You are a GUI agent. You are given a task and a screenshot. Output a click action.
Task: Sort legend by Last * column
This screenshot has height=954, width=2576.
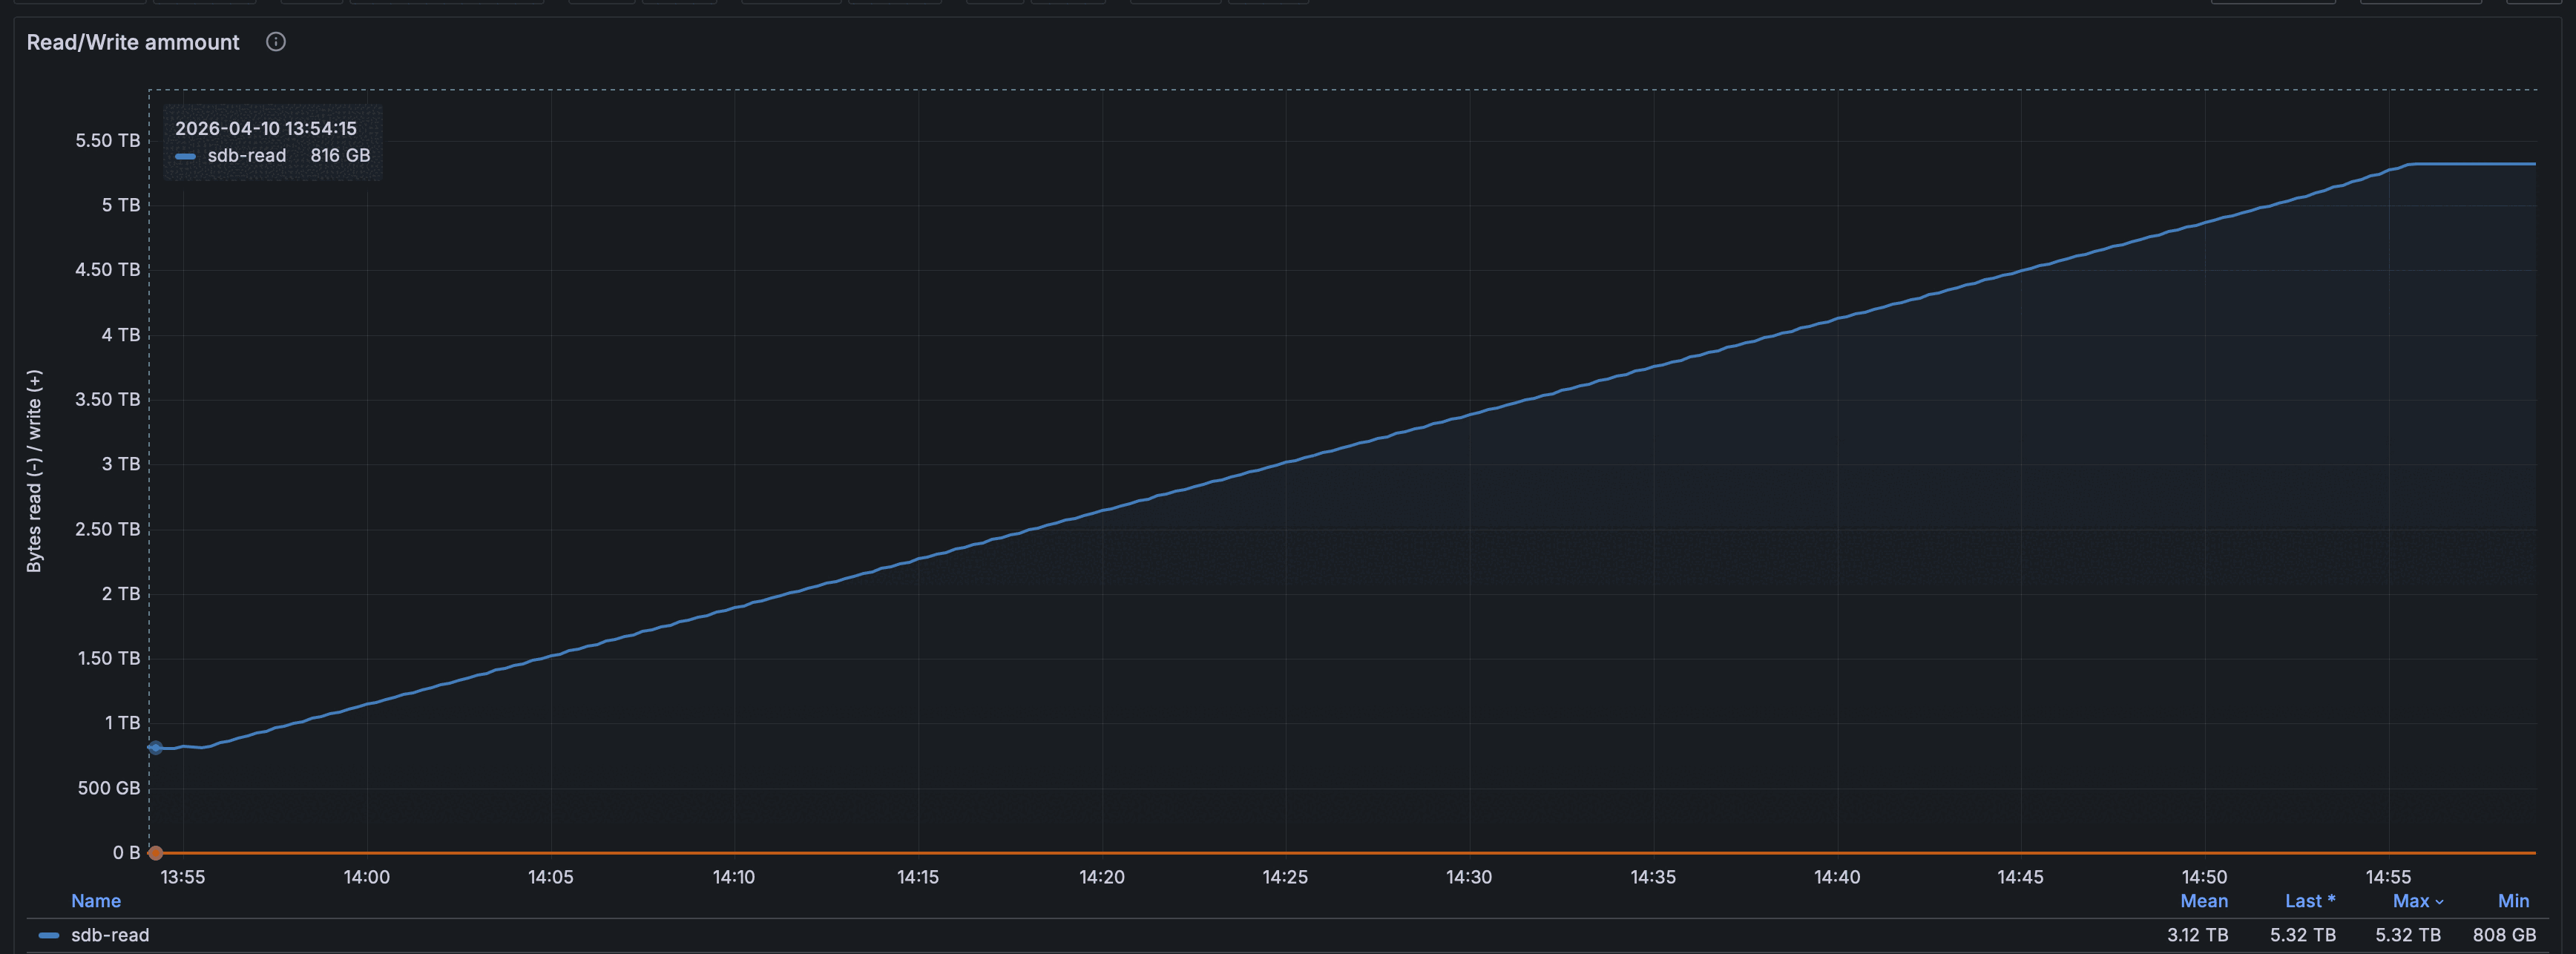[2309, 901]
